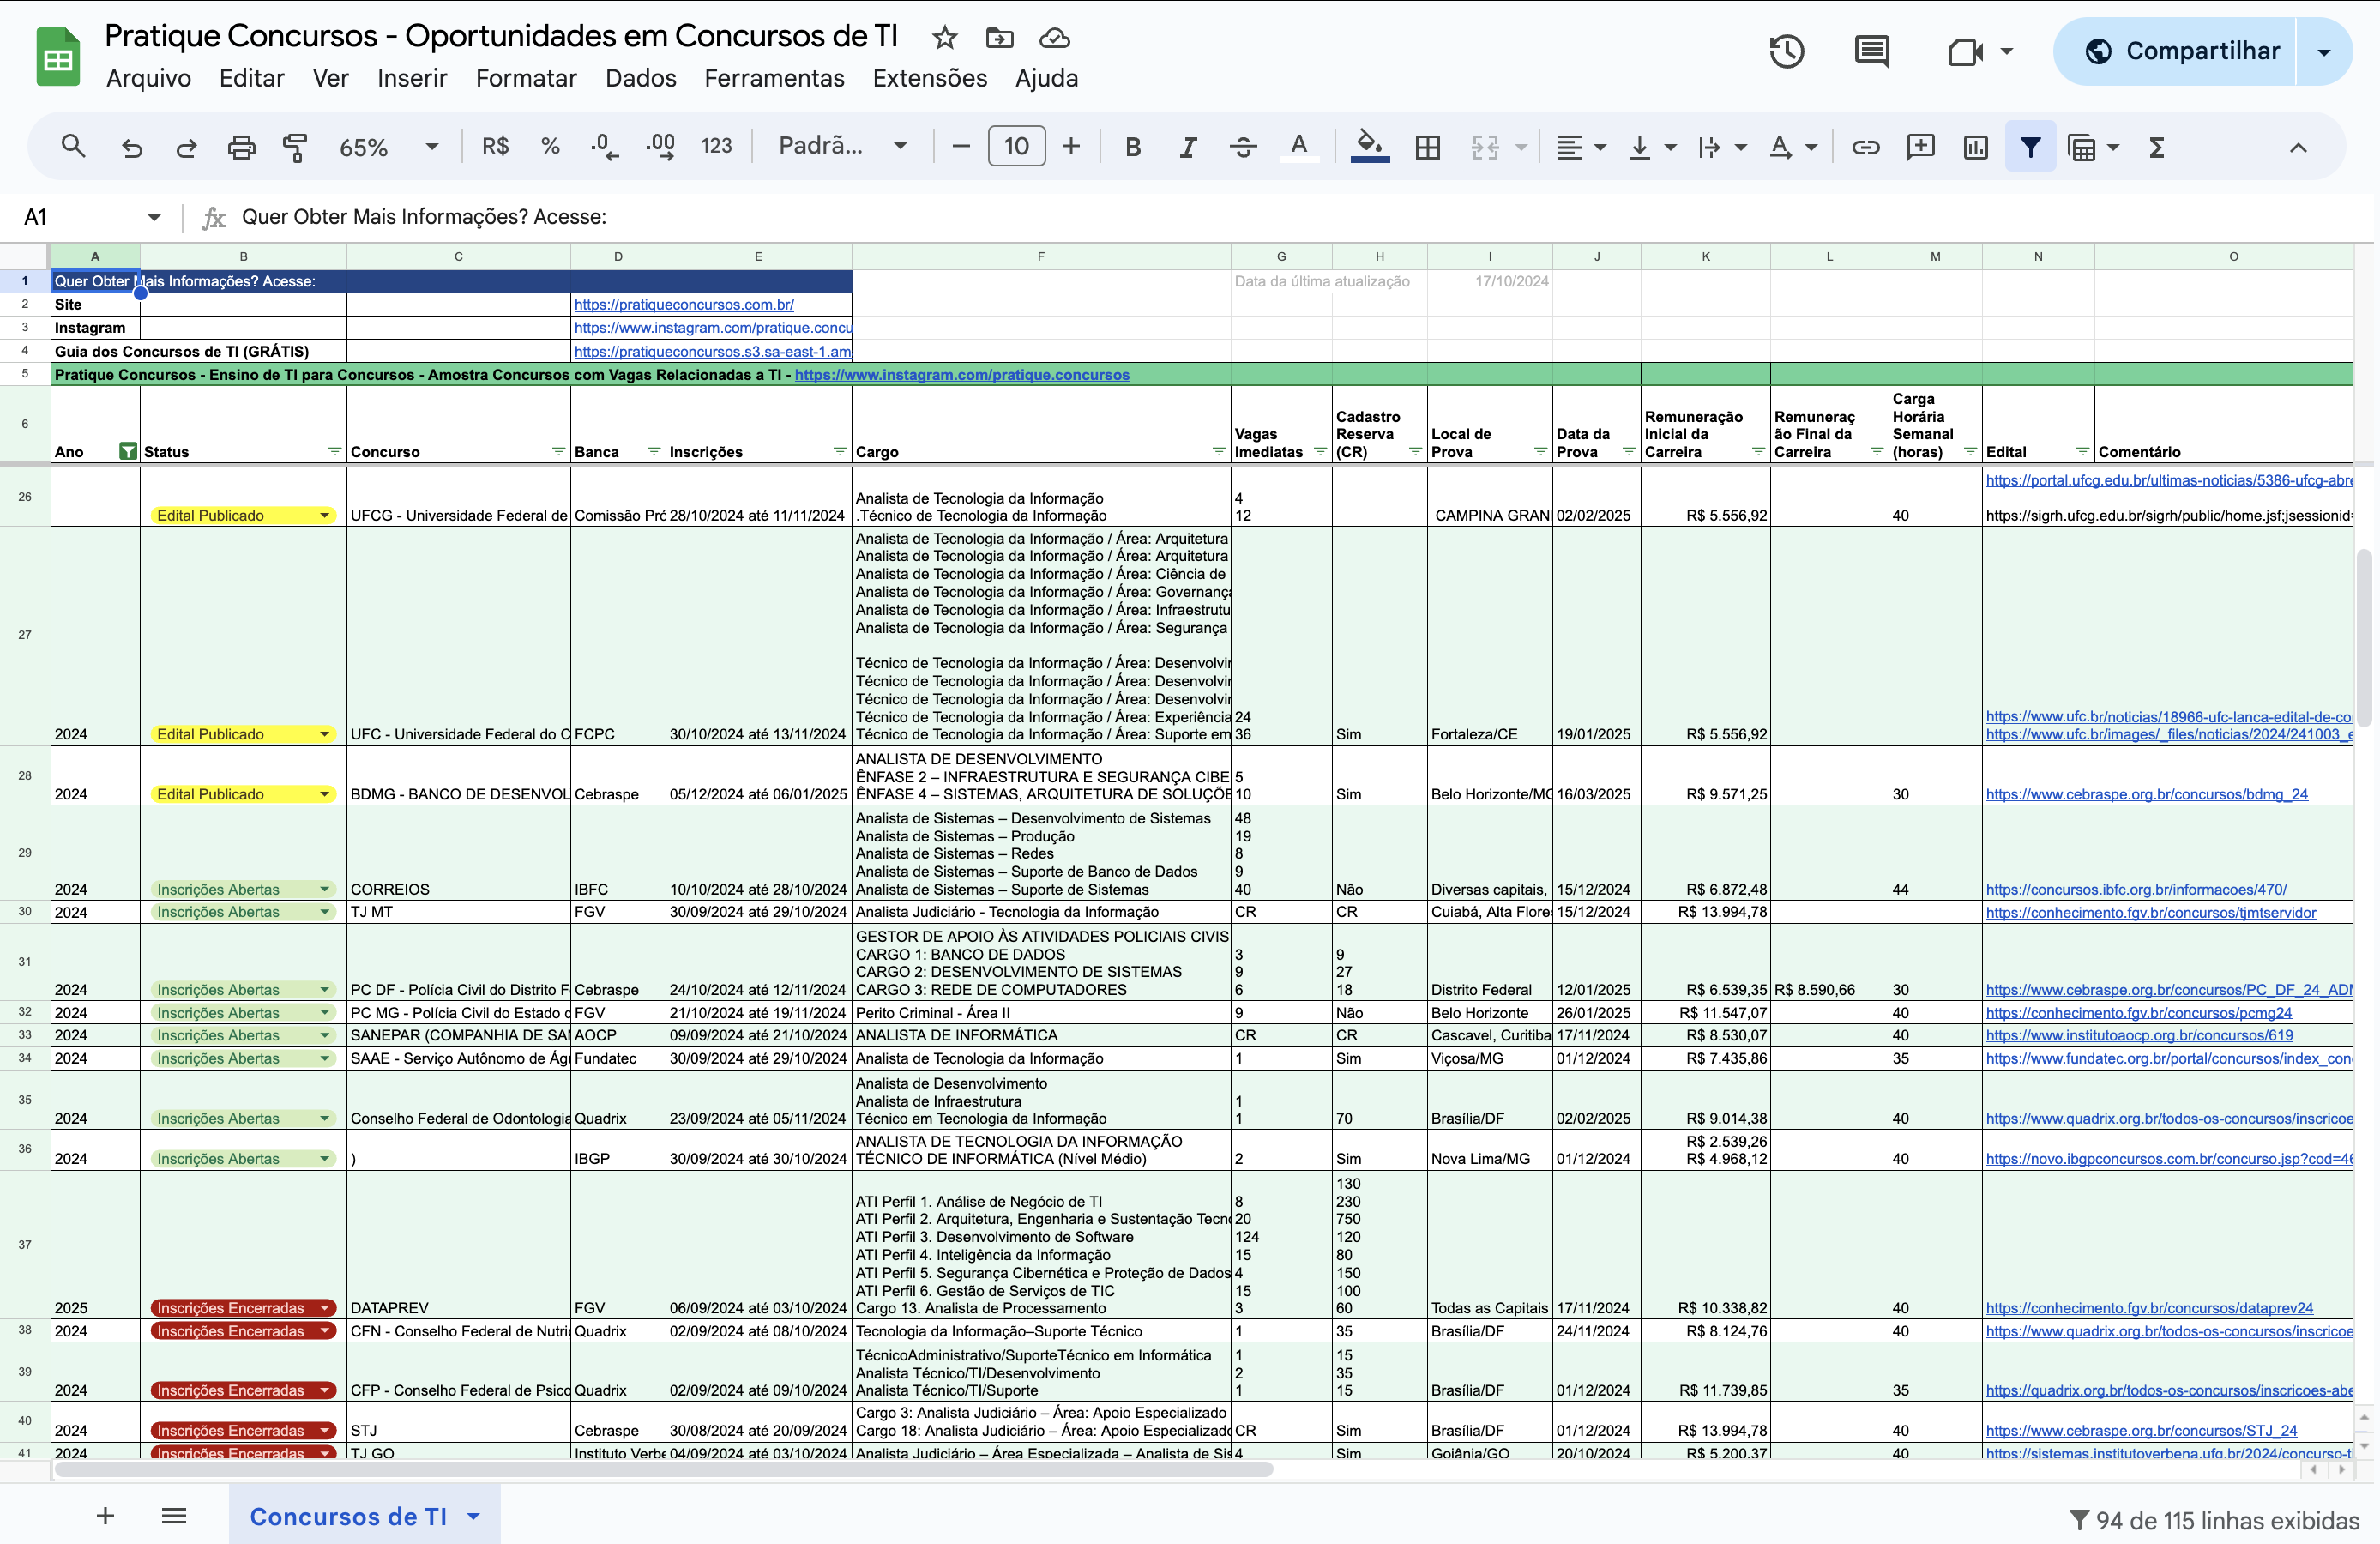Click the vertical scrollbar thumb
2380x1544 pixels.
coord(2364,638)
